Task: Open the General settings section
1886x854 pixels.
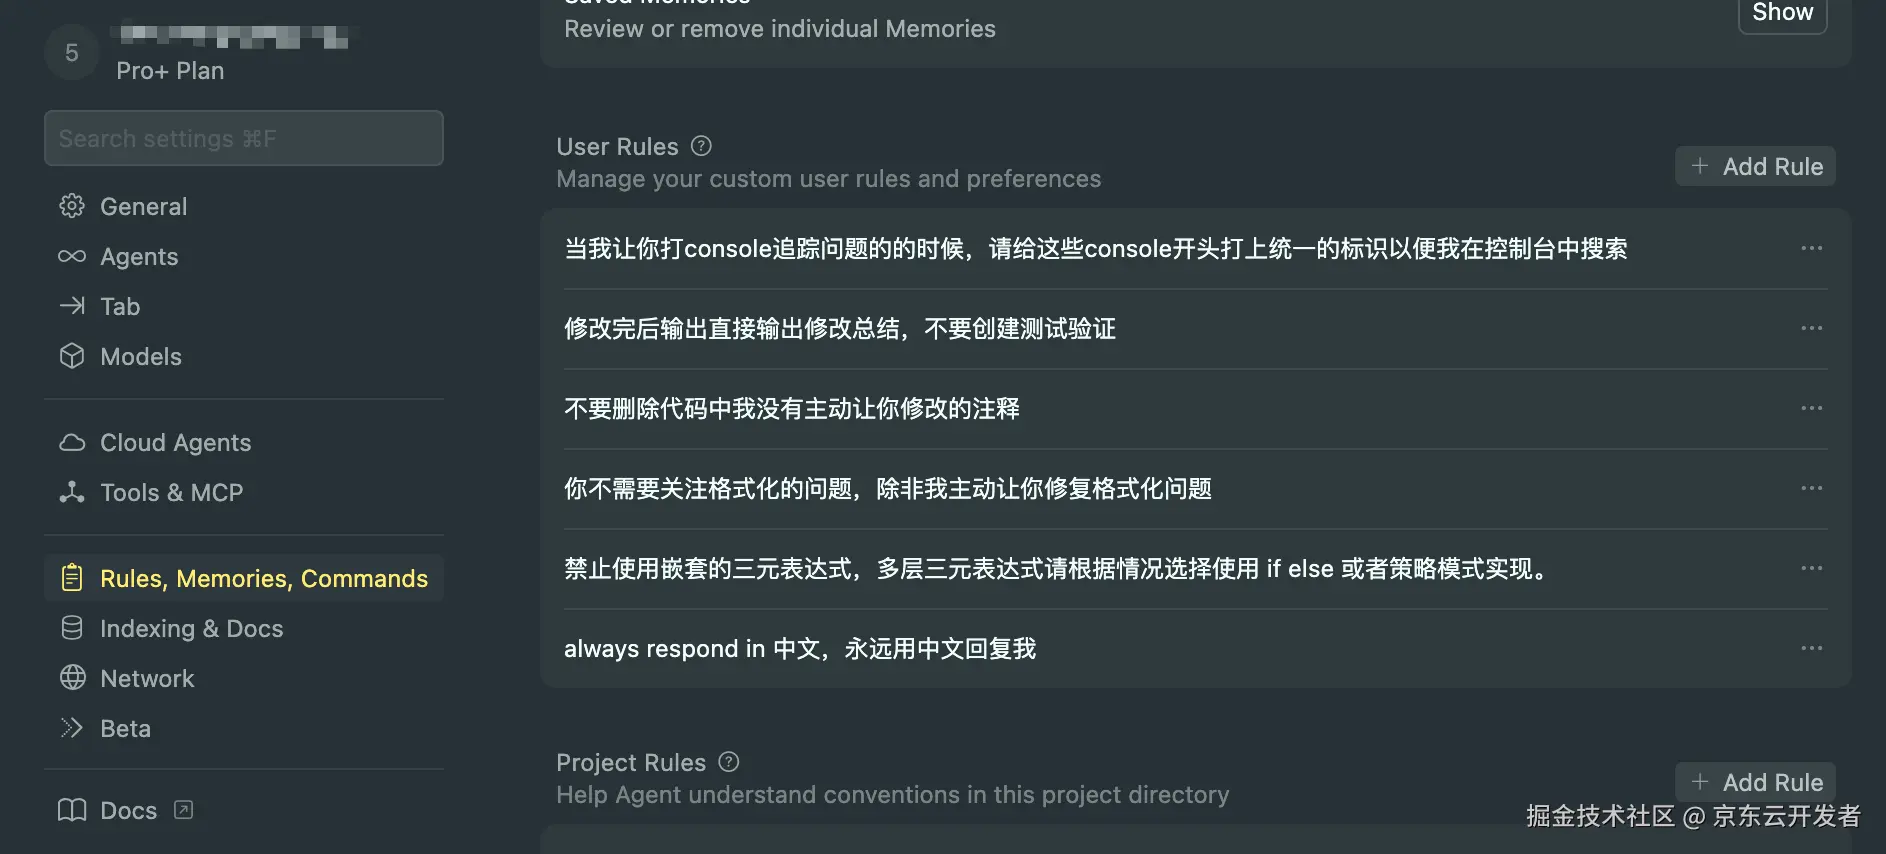Action: click(x=143, y=206)
